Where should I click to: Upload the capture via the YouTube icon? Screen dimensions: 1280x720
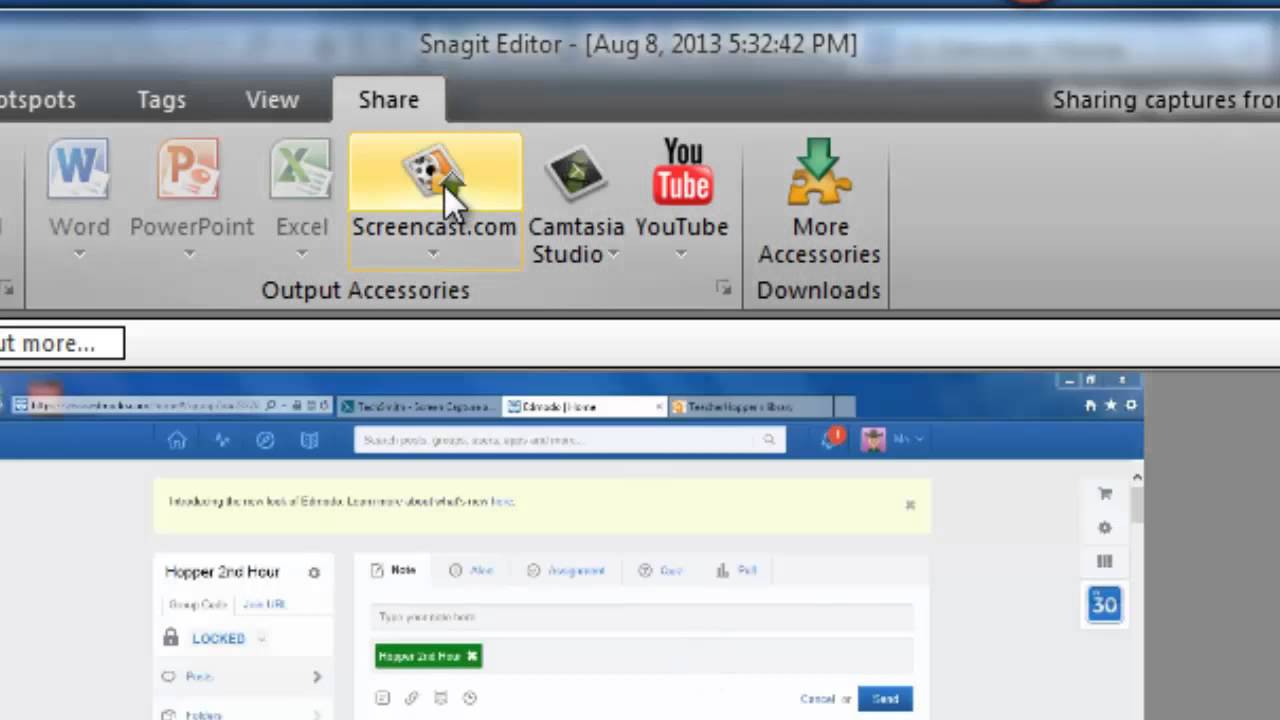[682, 172]
